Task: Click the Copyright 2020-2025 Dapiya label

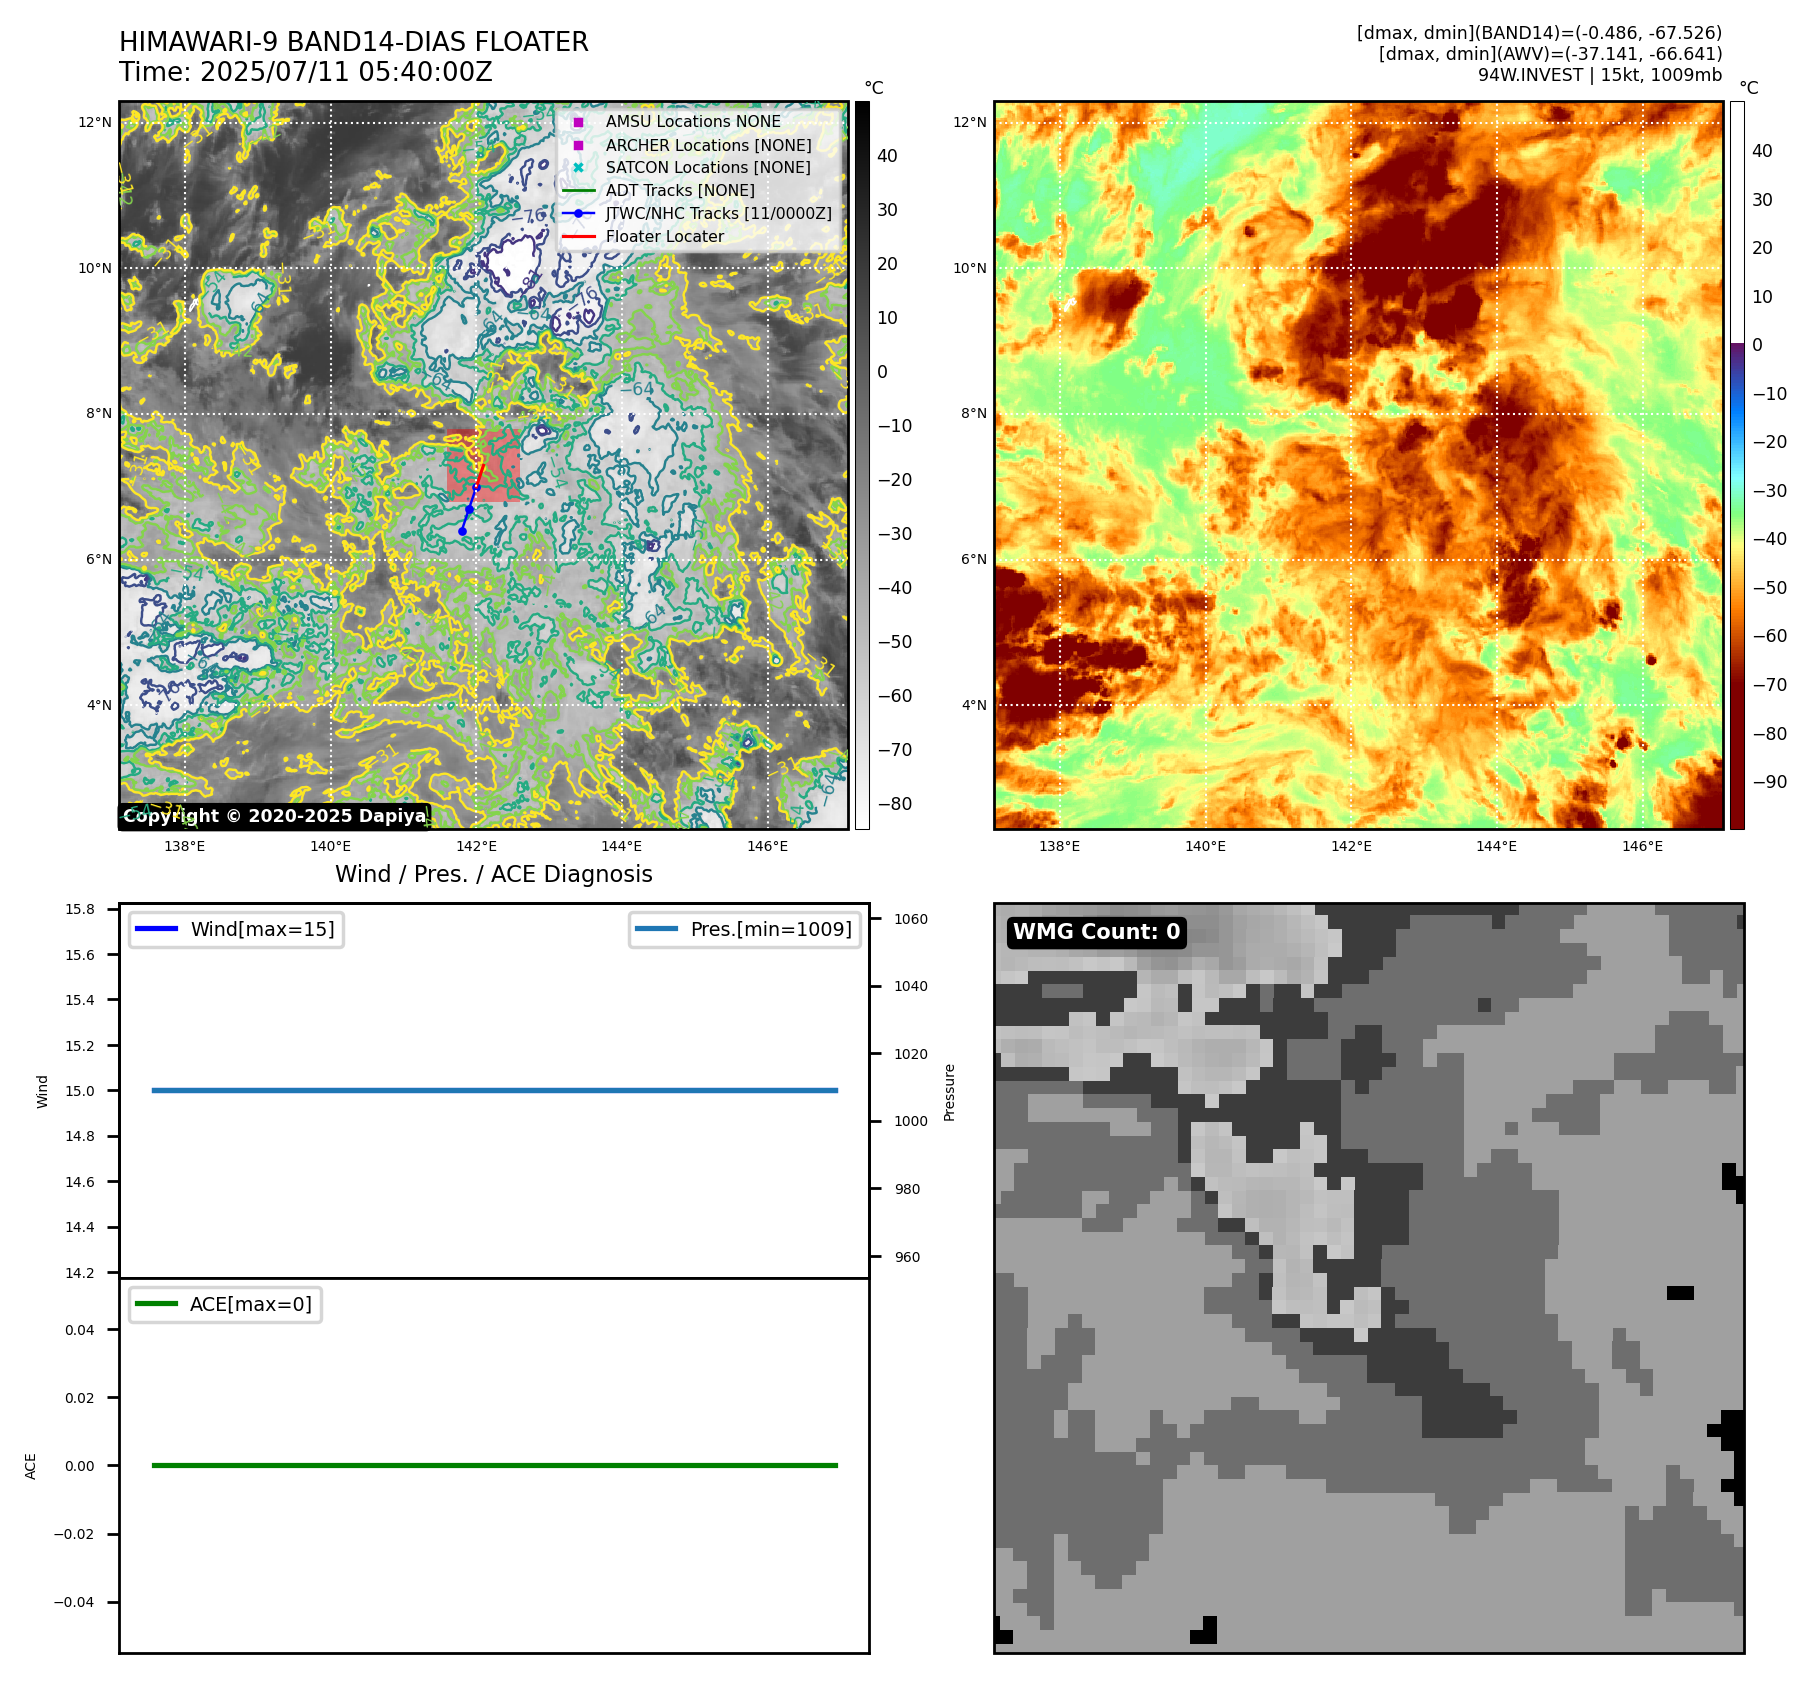Action: [x=274, y=816]
